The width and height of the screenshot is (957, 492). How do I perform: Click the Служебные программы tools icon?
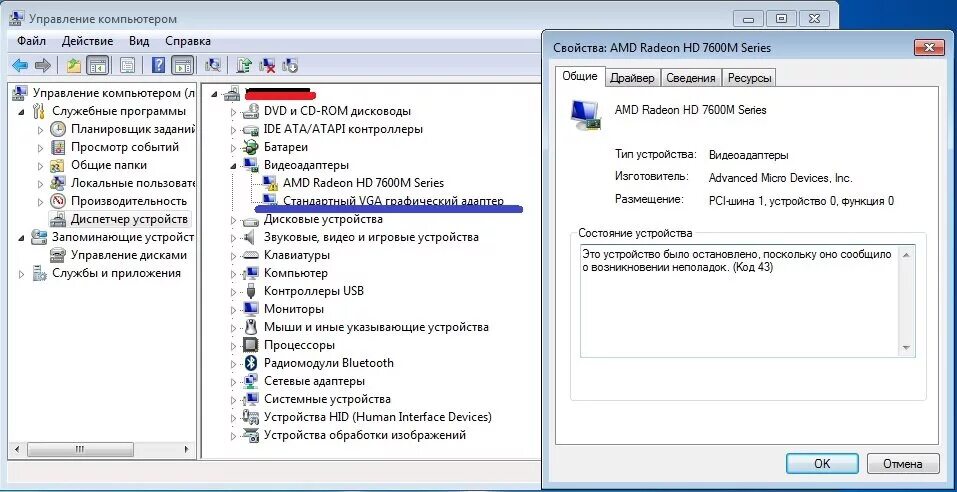(x=38, y=111)
